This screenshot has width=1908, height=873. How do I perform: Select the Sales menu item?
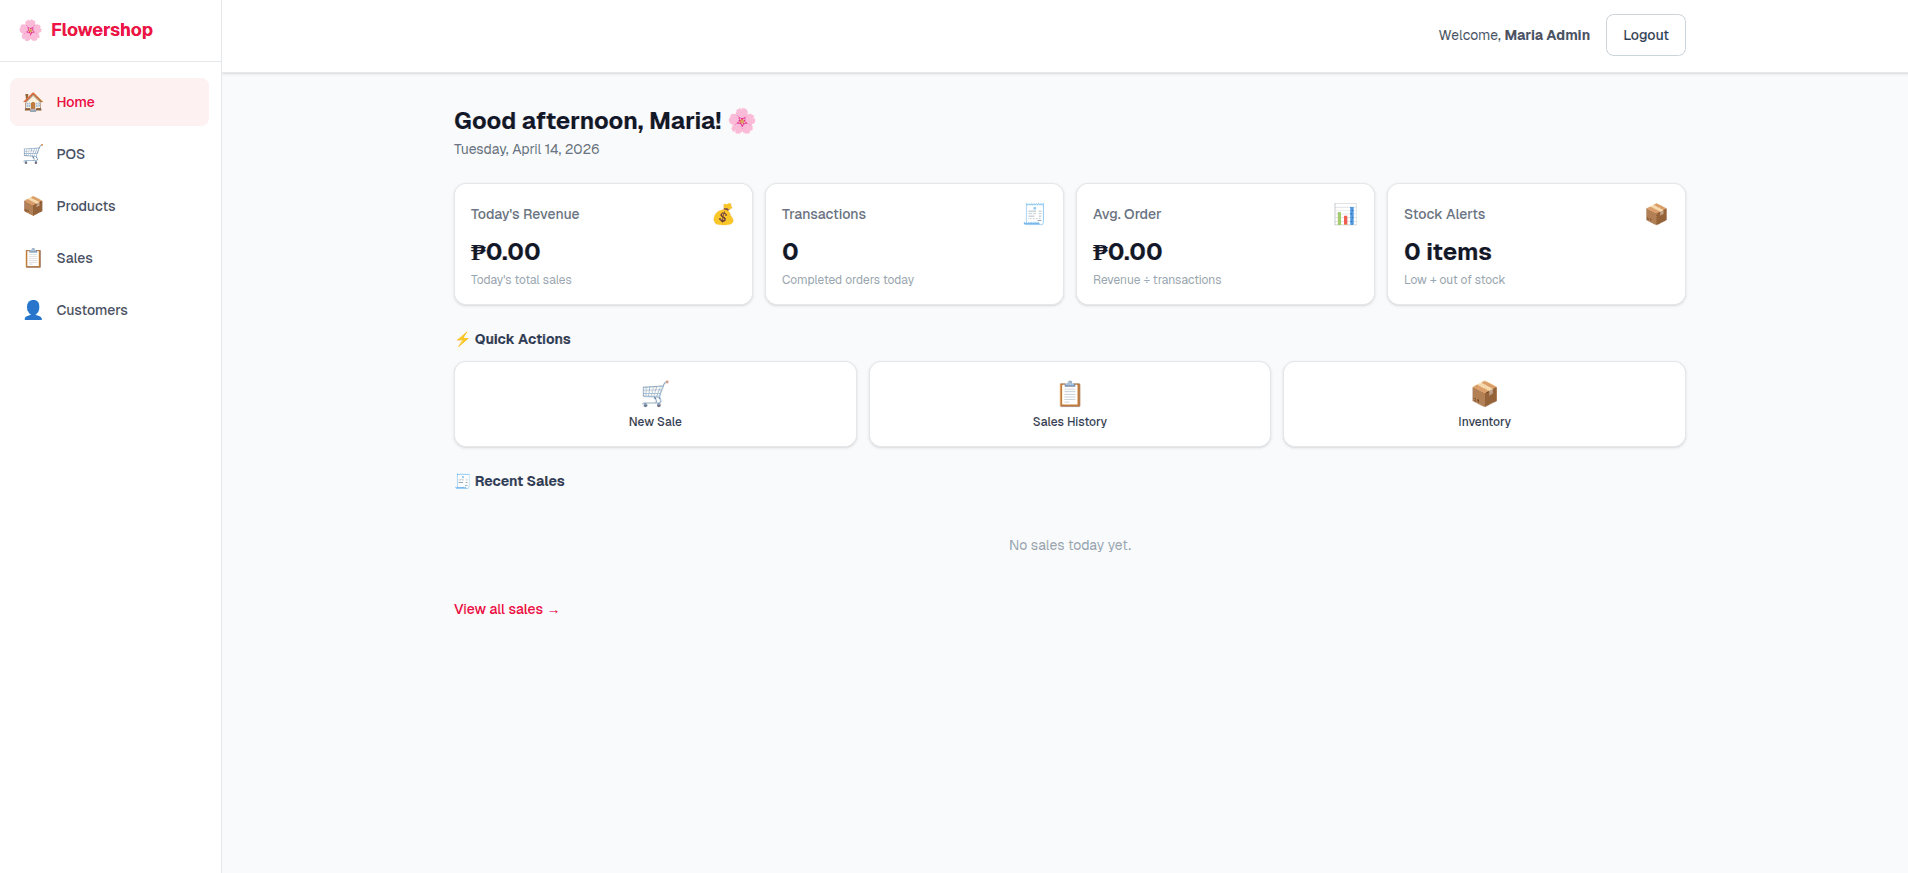(x=109, y=258)
